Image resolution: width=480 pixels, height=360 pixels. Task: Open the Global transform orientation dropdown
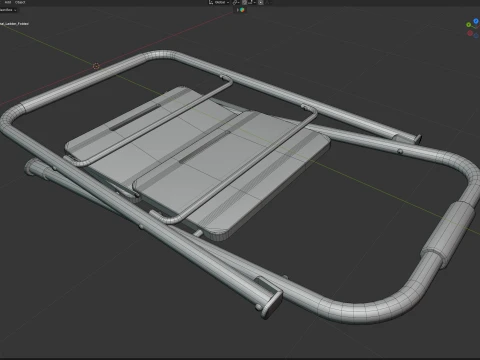click(219, 2)
